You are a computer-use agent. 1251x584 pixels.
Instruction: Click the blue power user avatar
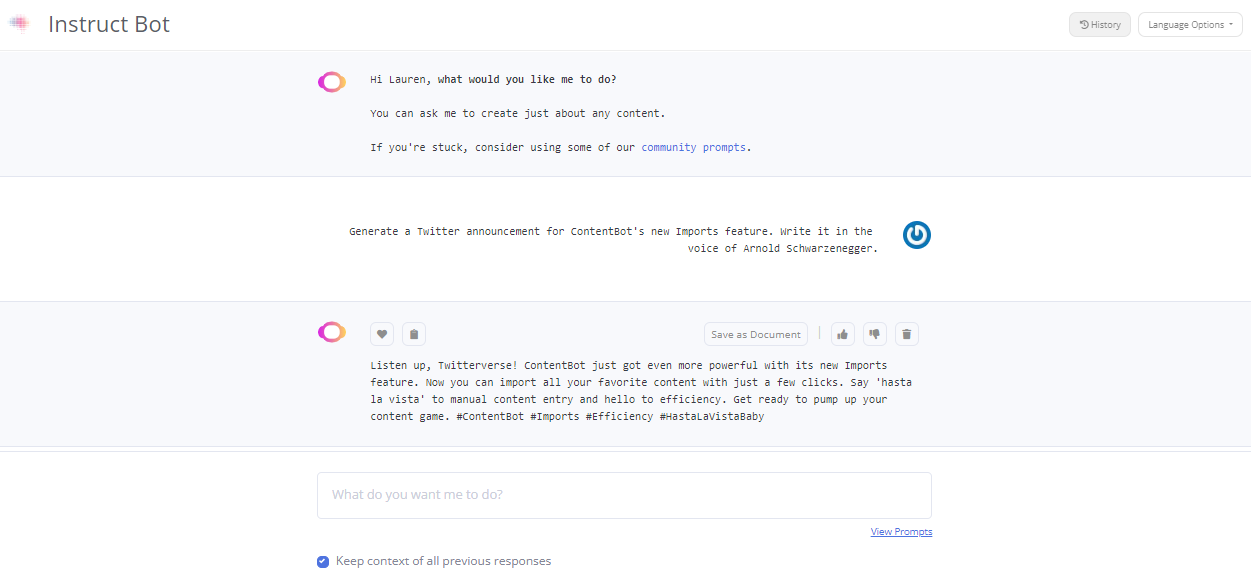[x=916, y=235]
